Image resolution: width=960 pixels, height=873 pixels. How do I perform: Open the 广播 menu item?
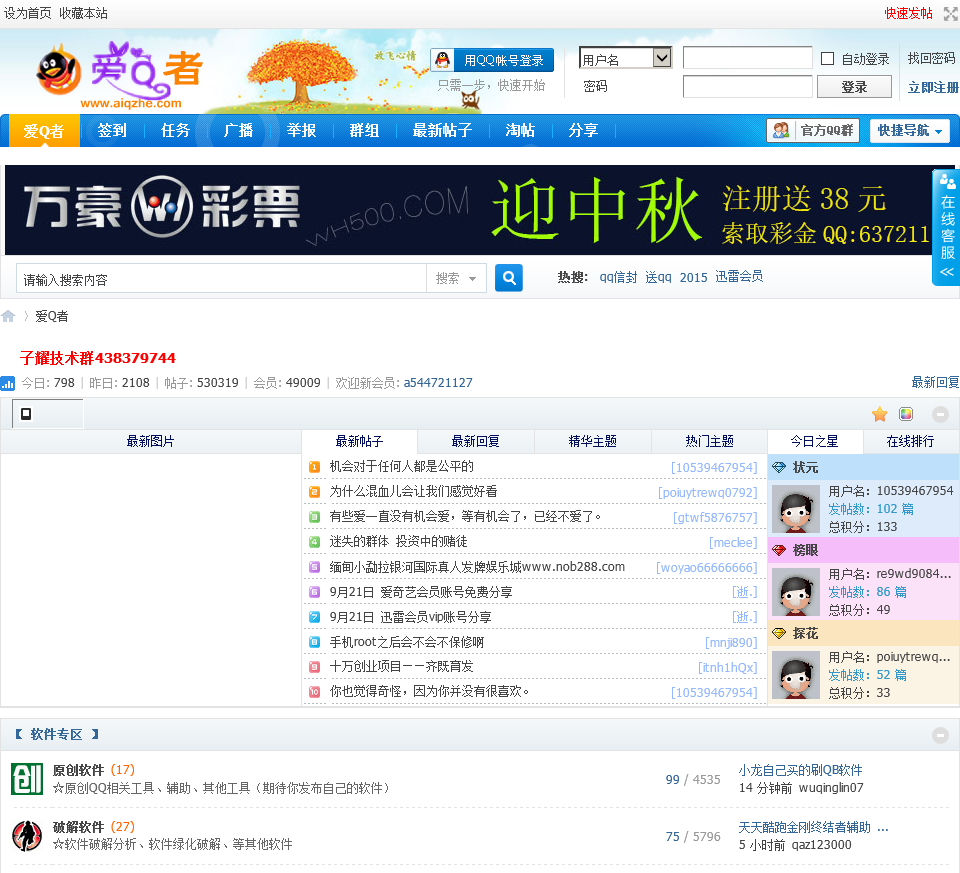239,130
